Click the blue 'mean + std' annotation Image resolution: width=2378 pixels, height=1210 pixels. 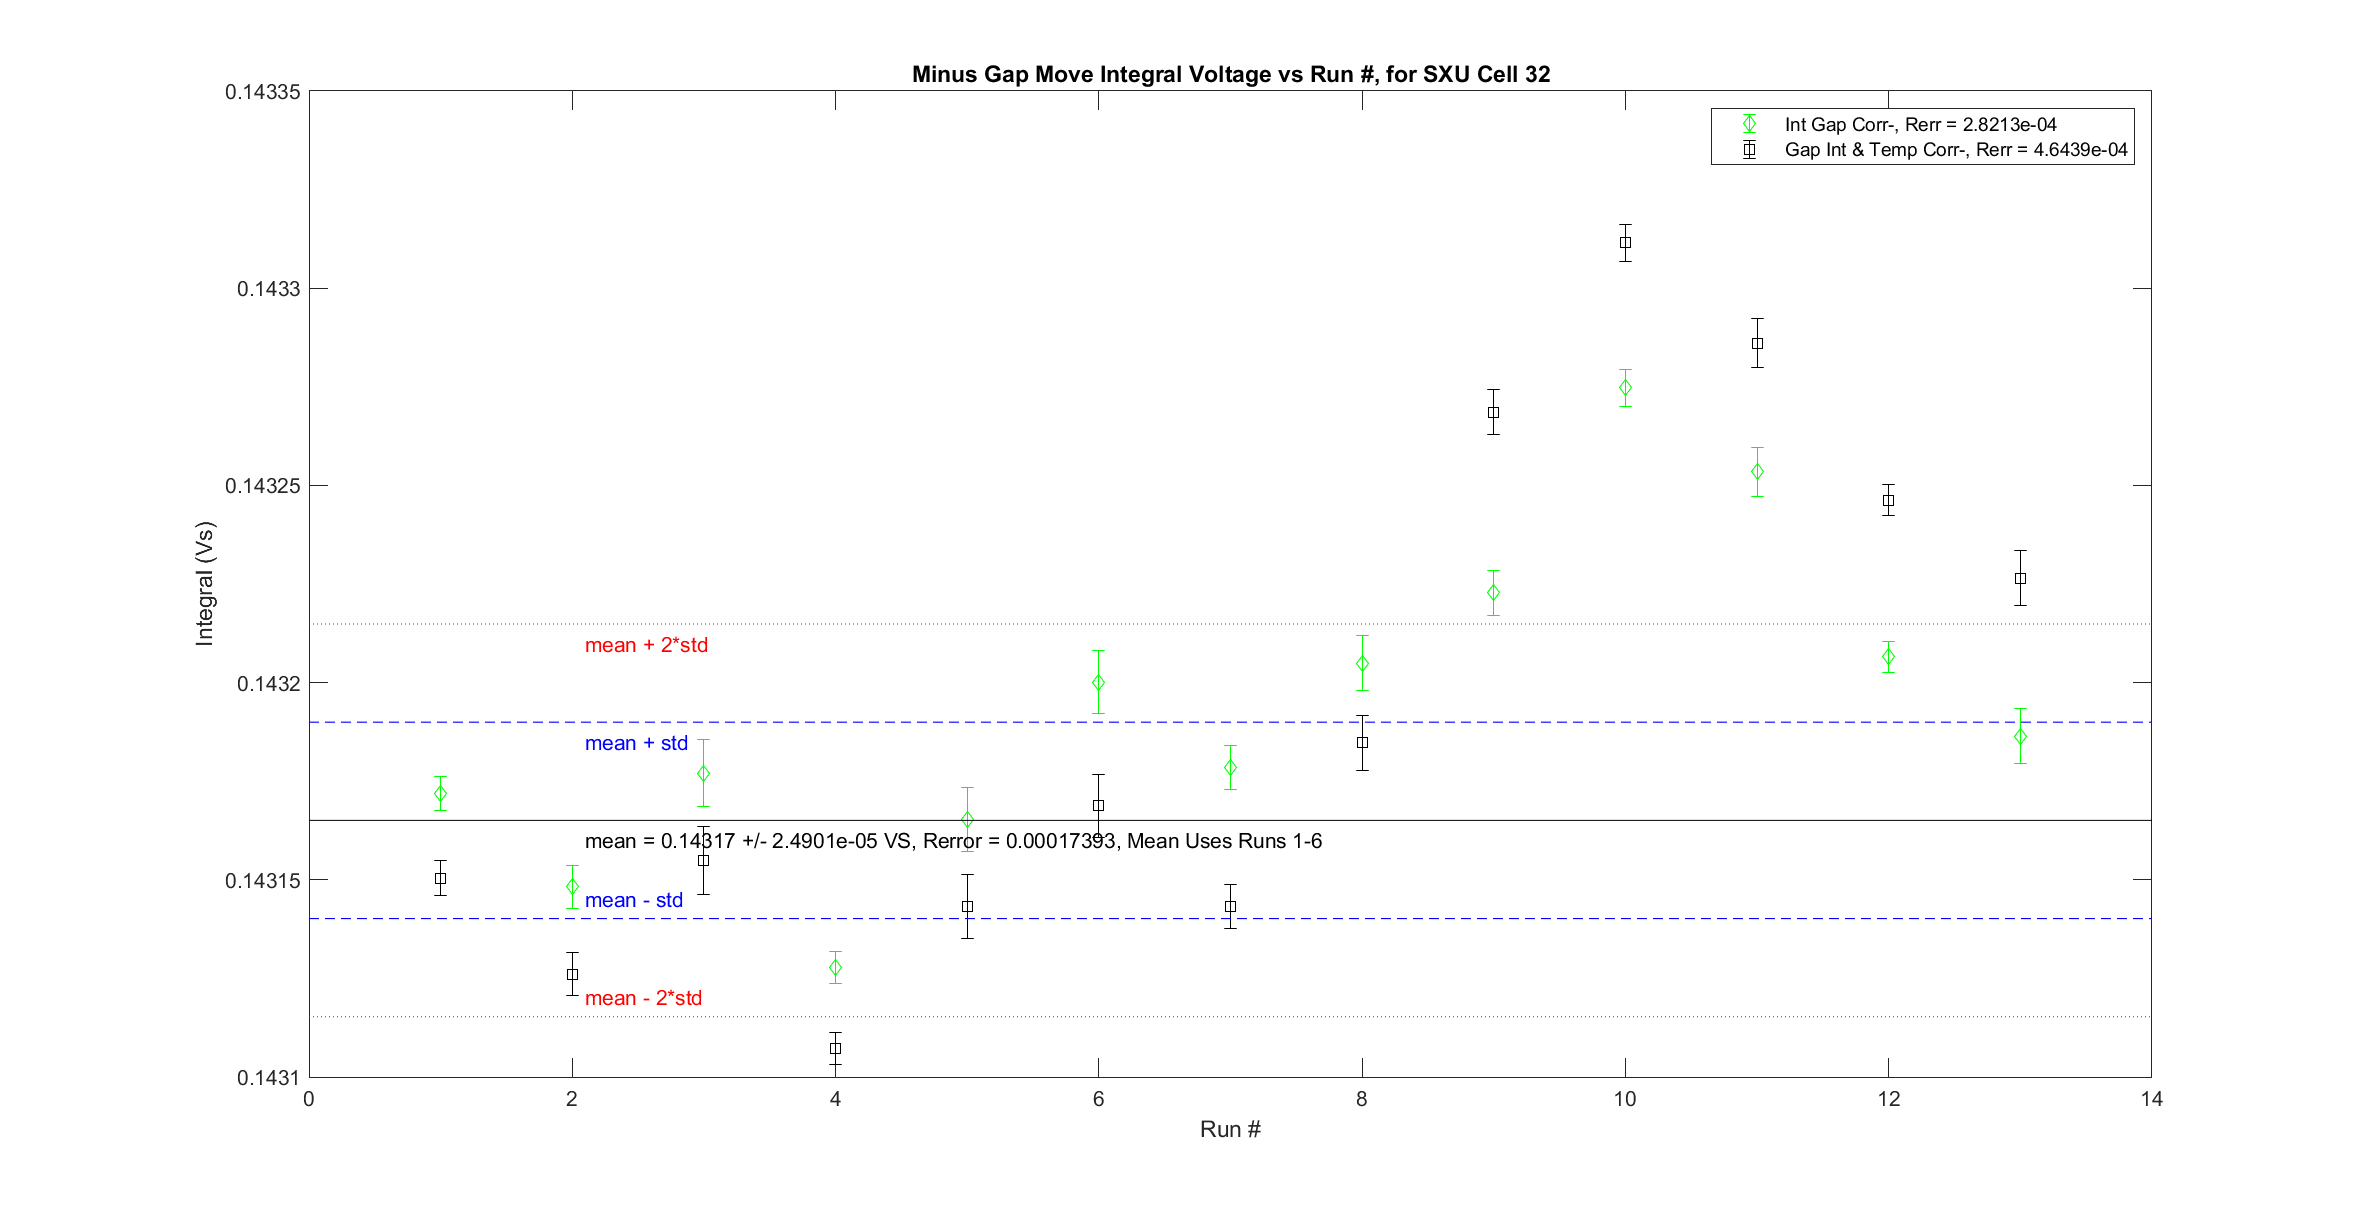click(x=636, y=743)
